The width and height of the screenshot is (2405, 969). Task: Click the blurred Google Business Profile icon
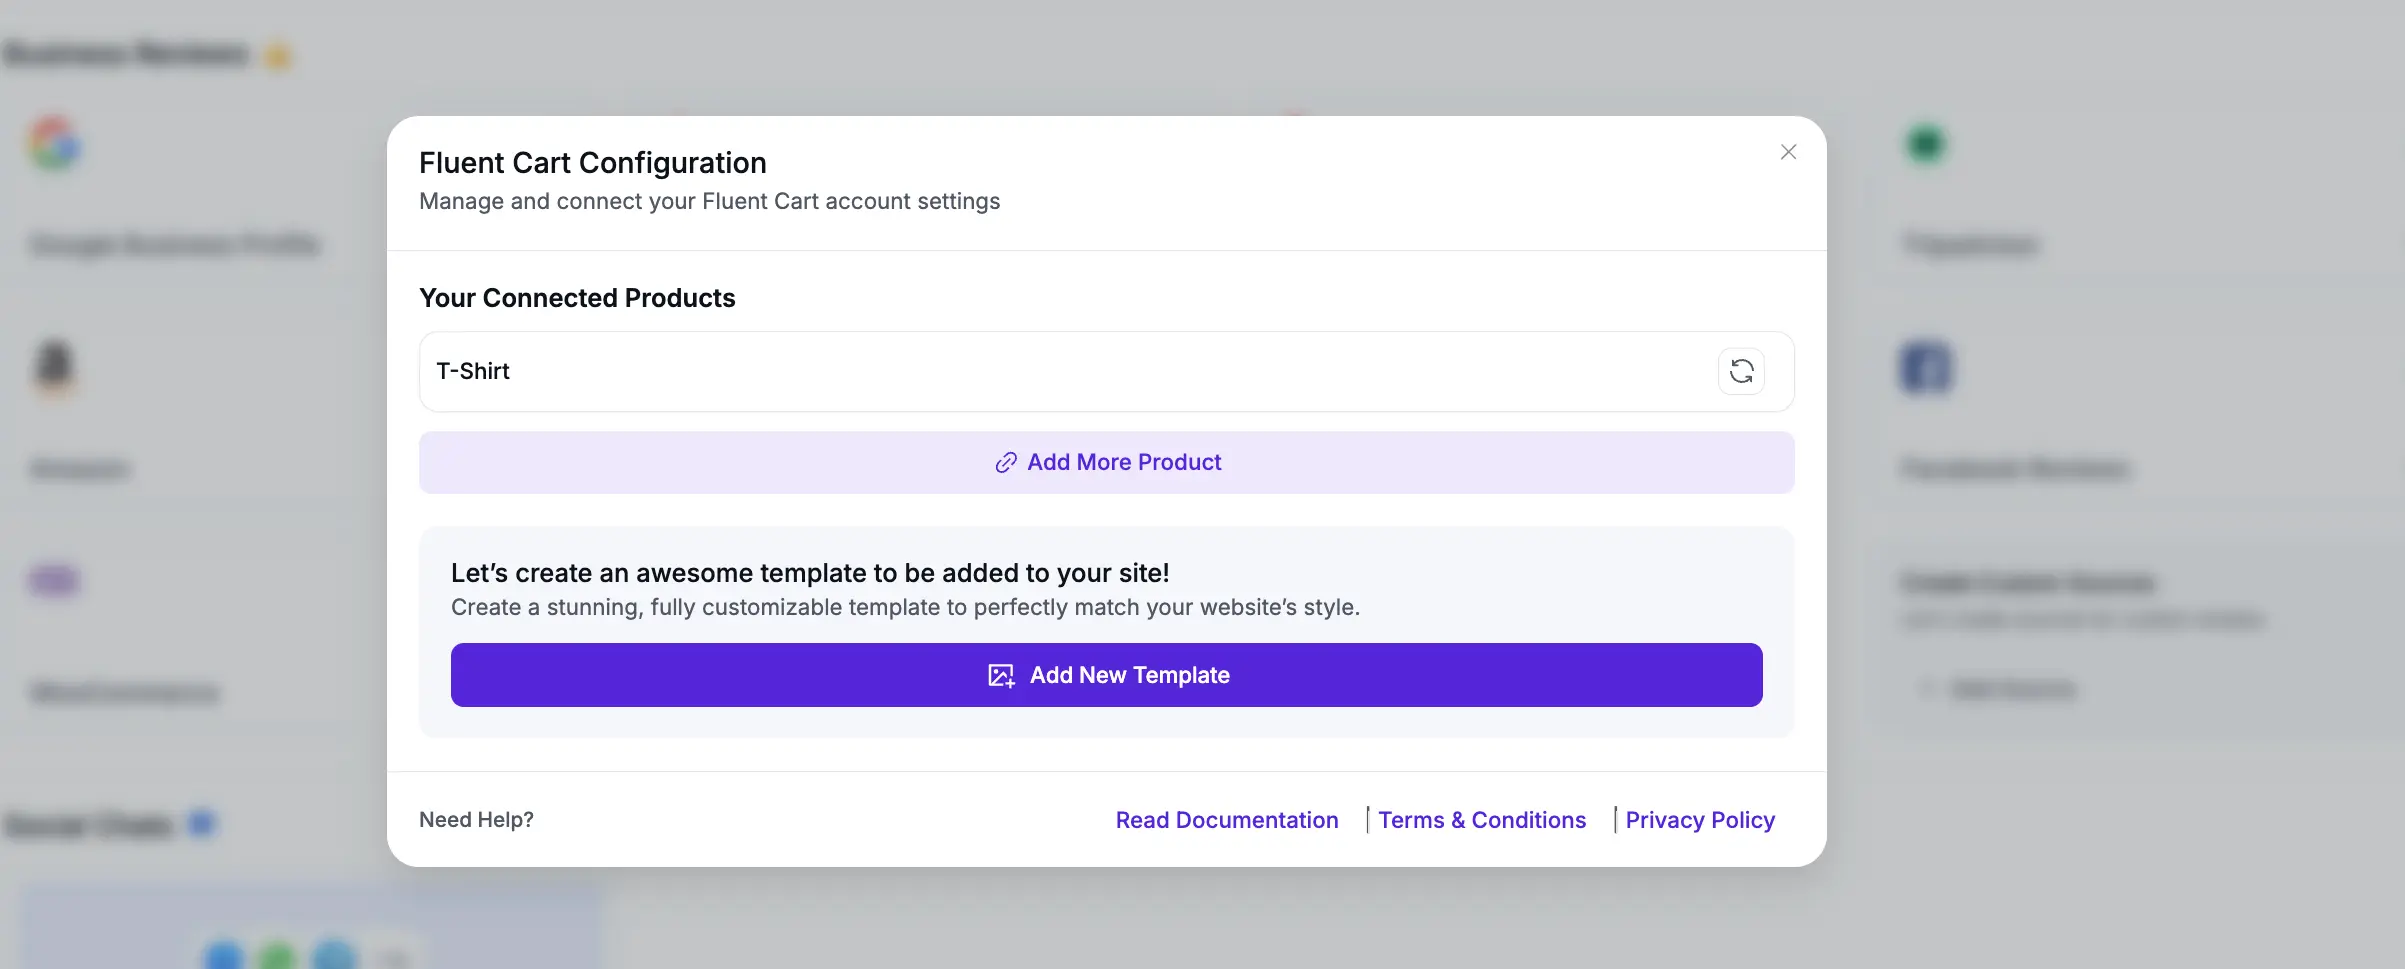pos(55,144)
